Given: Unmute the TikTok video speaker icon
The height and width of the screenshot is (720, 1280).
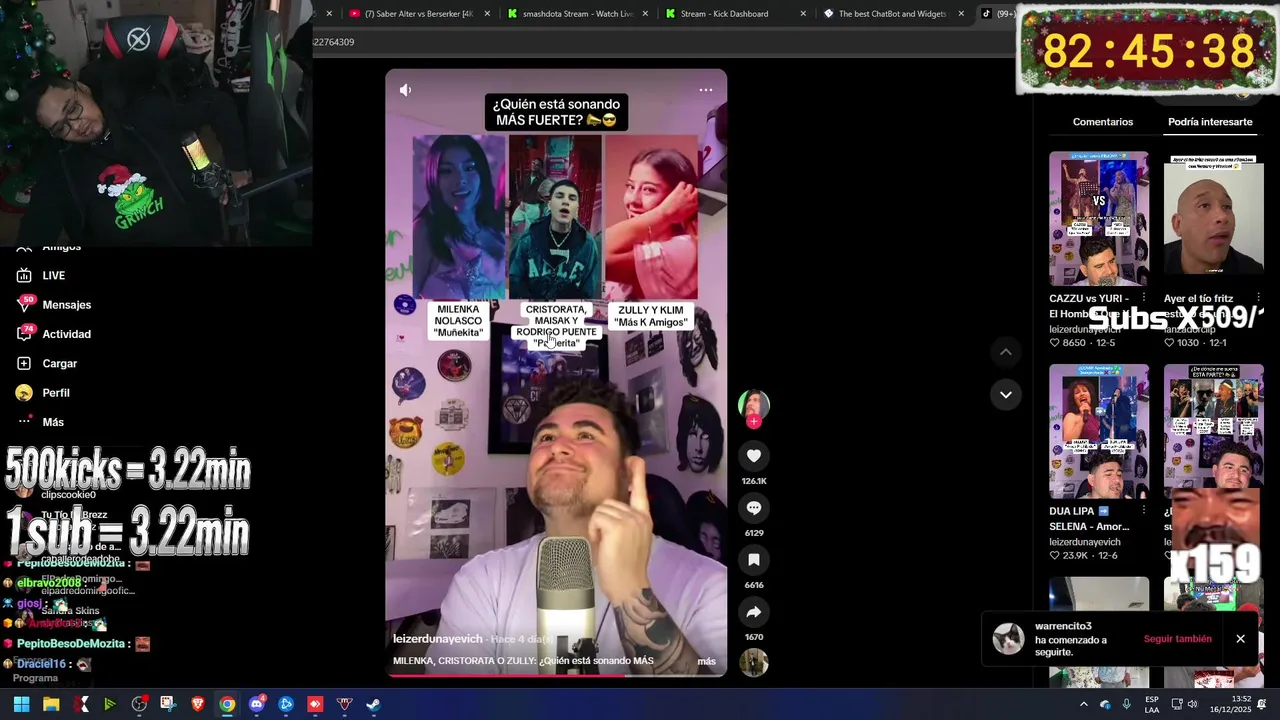Looking at the screenshot, I should (405, 90).
